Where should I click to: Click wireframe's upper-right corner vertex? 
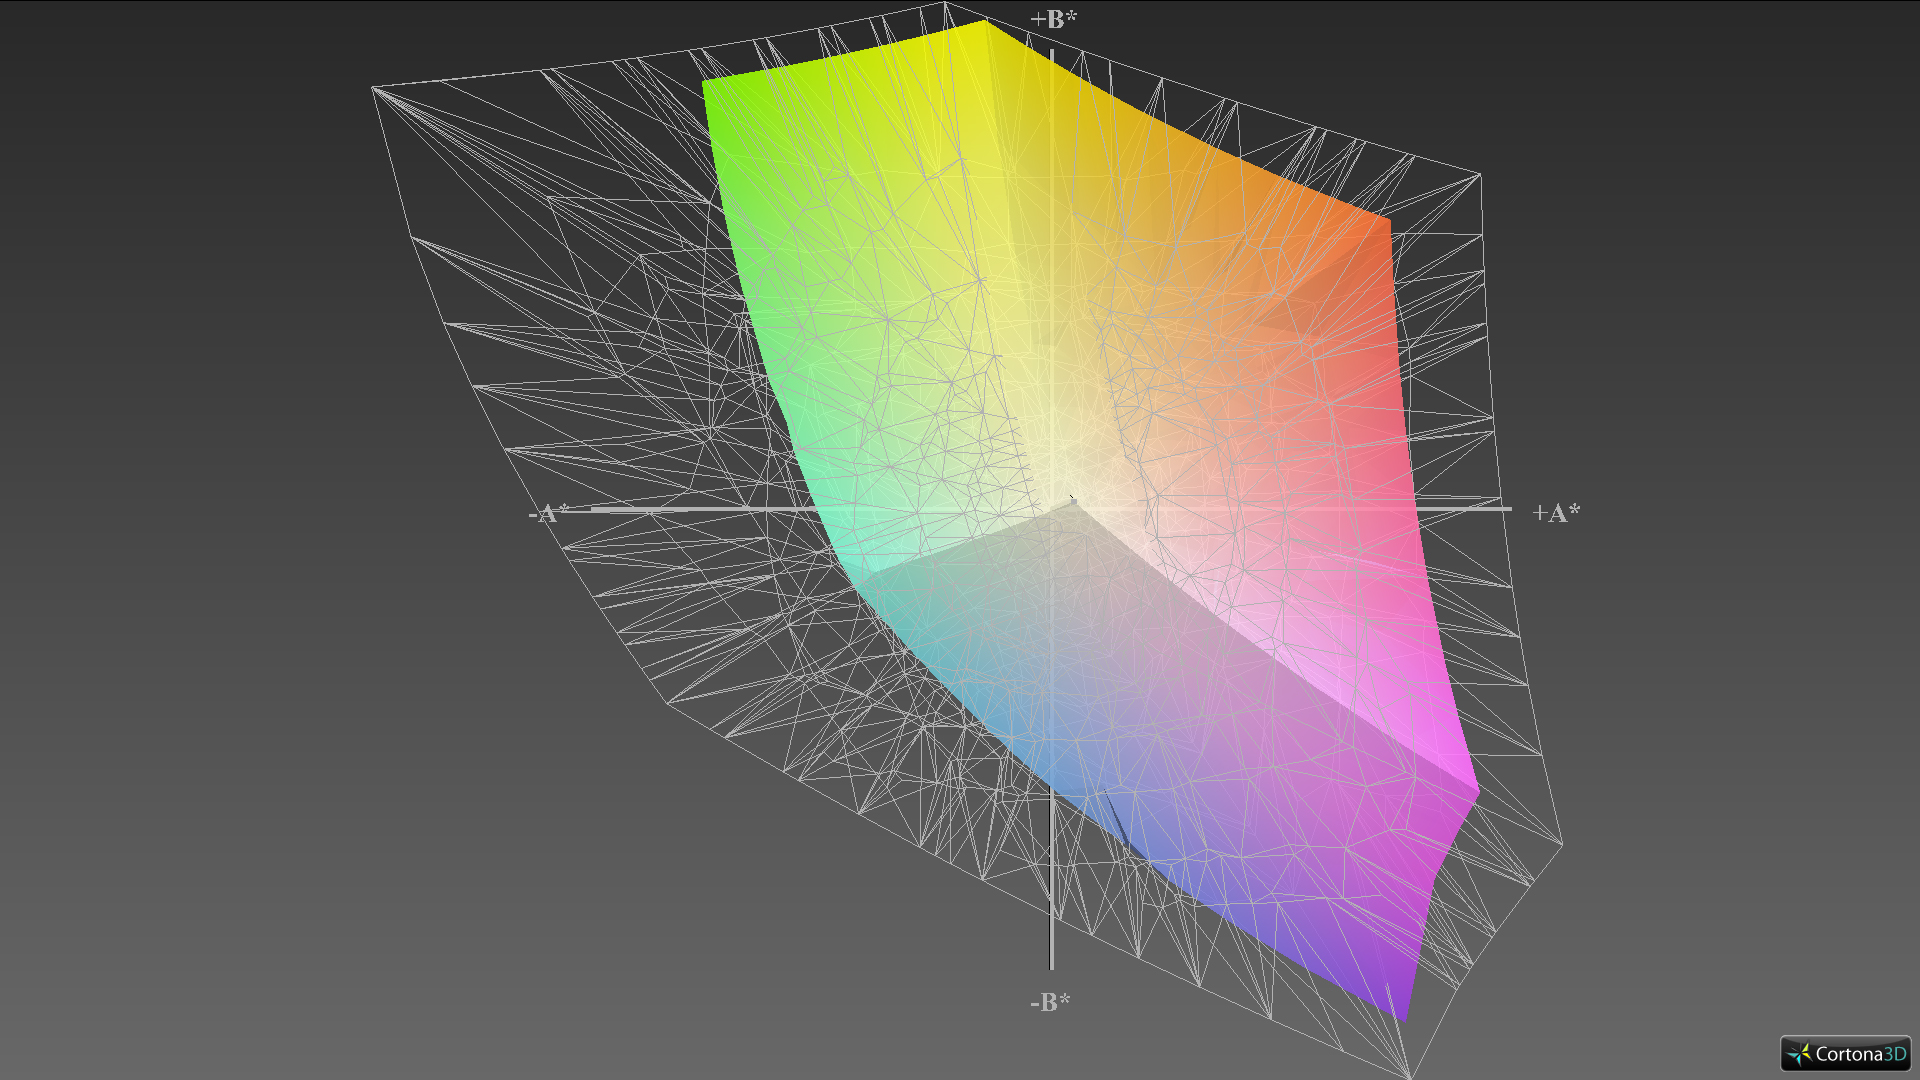pos(1479,175)
